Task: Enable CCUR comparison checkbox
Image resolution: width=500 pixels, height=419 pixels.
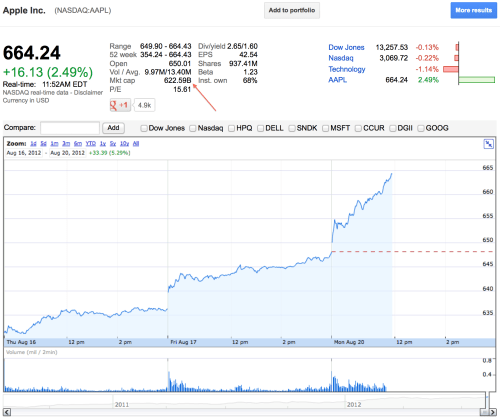Action: tap(358, 128)
